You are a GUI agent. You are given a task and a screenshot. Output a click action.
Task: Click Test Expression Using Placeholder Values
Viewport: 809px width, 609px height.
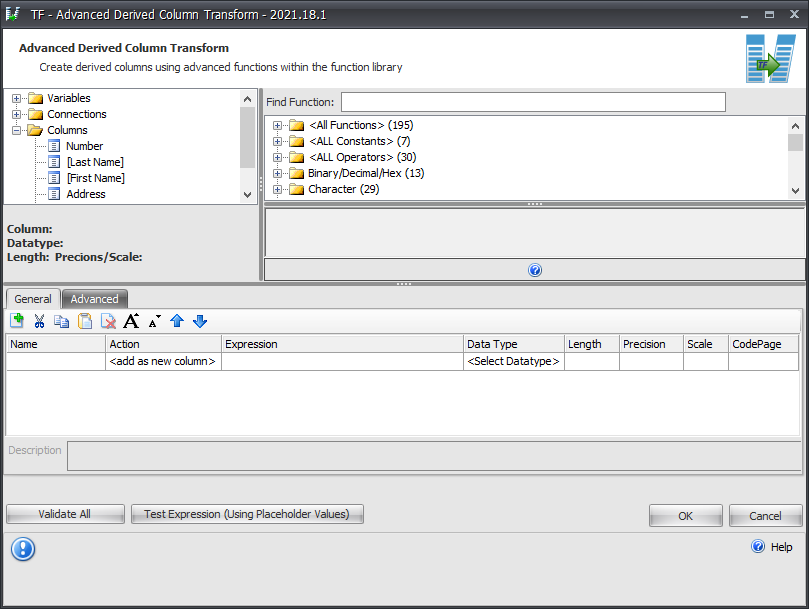247,514
